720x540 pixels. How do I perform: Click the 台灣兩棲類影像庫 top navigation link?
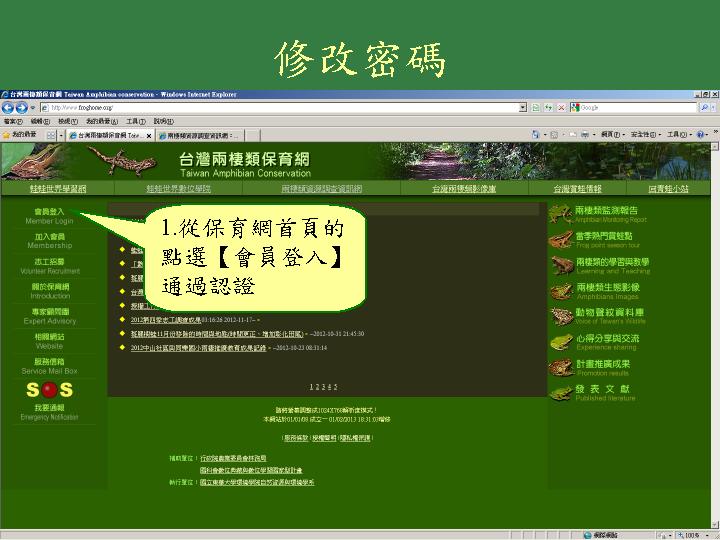click(x=464, y=189)
